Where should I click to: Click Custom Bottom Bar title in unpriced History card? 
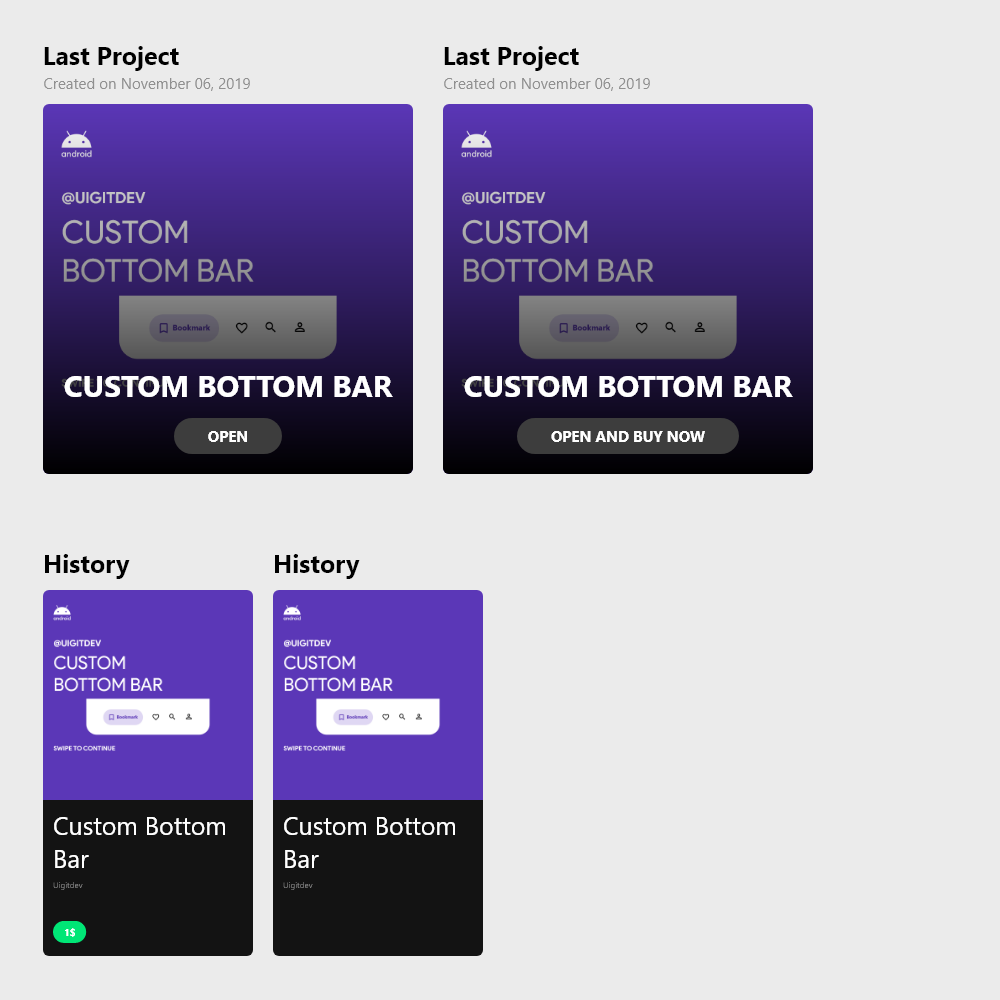[369, 842]
